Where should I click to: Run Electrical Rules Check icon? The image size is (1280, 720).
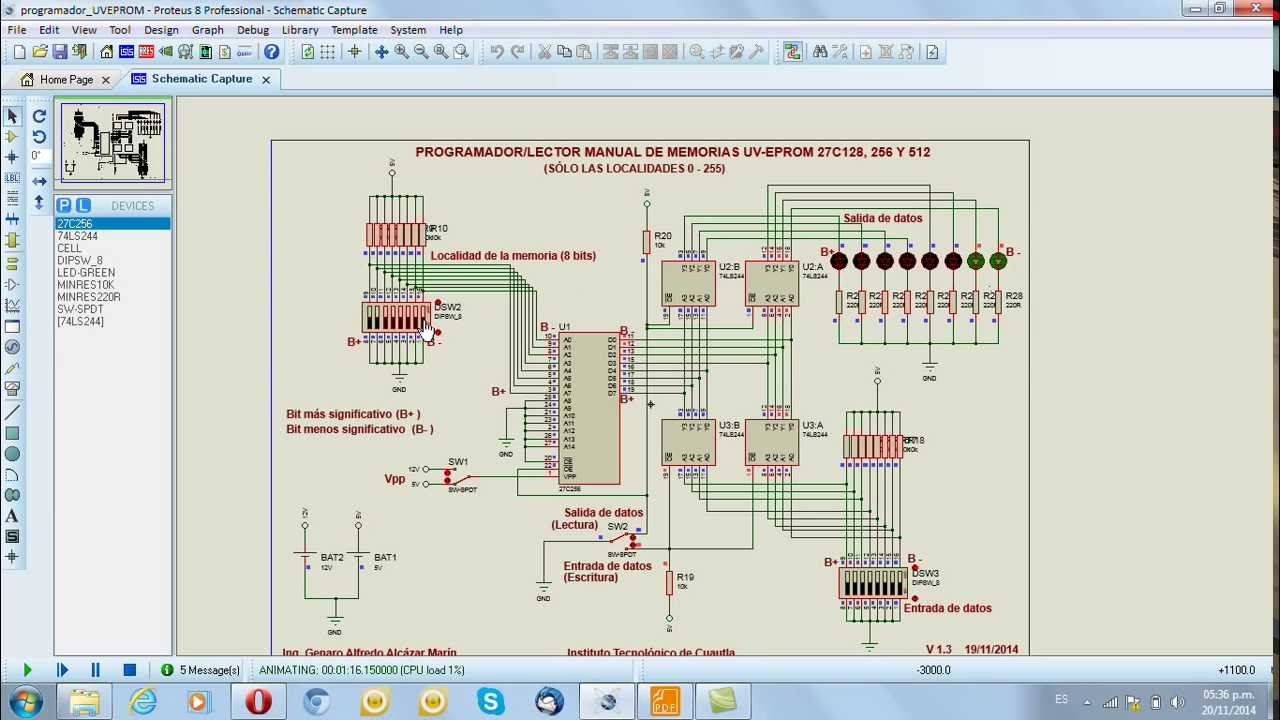pyautogui.click(x=932, y=52)
